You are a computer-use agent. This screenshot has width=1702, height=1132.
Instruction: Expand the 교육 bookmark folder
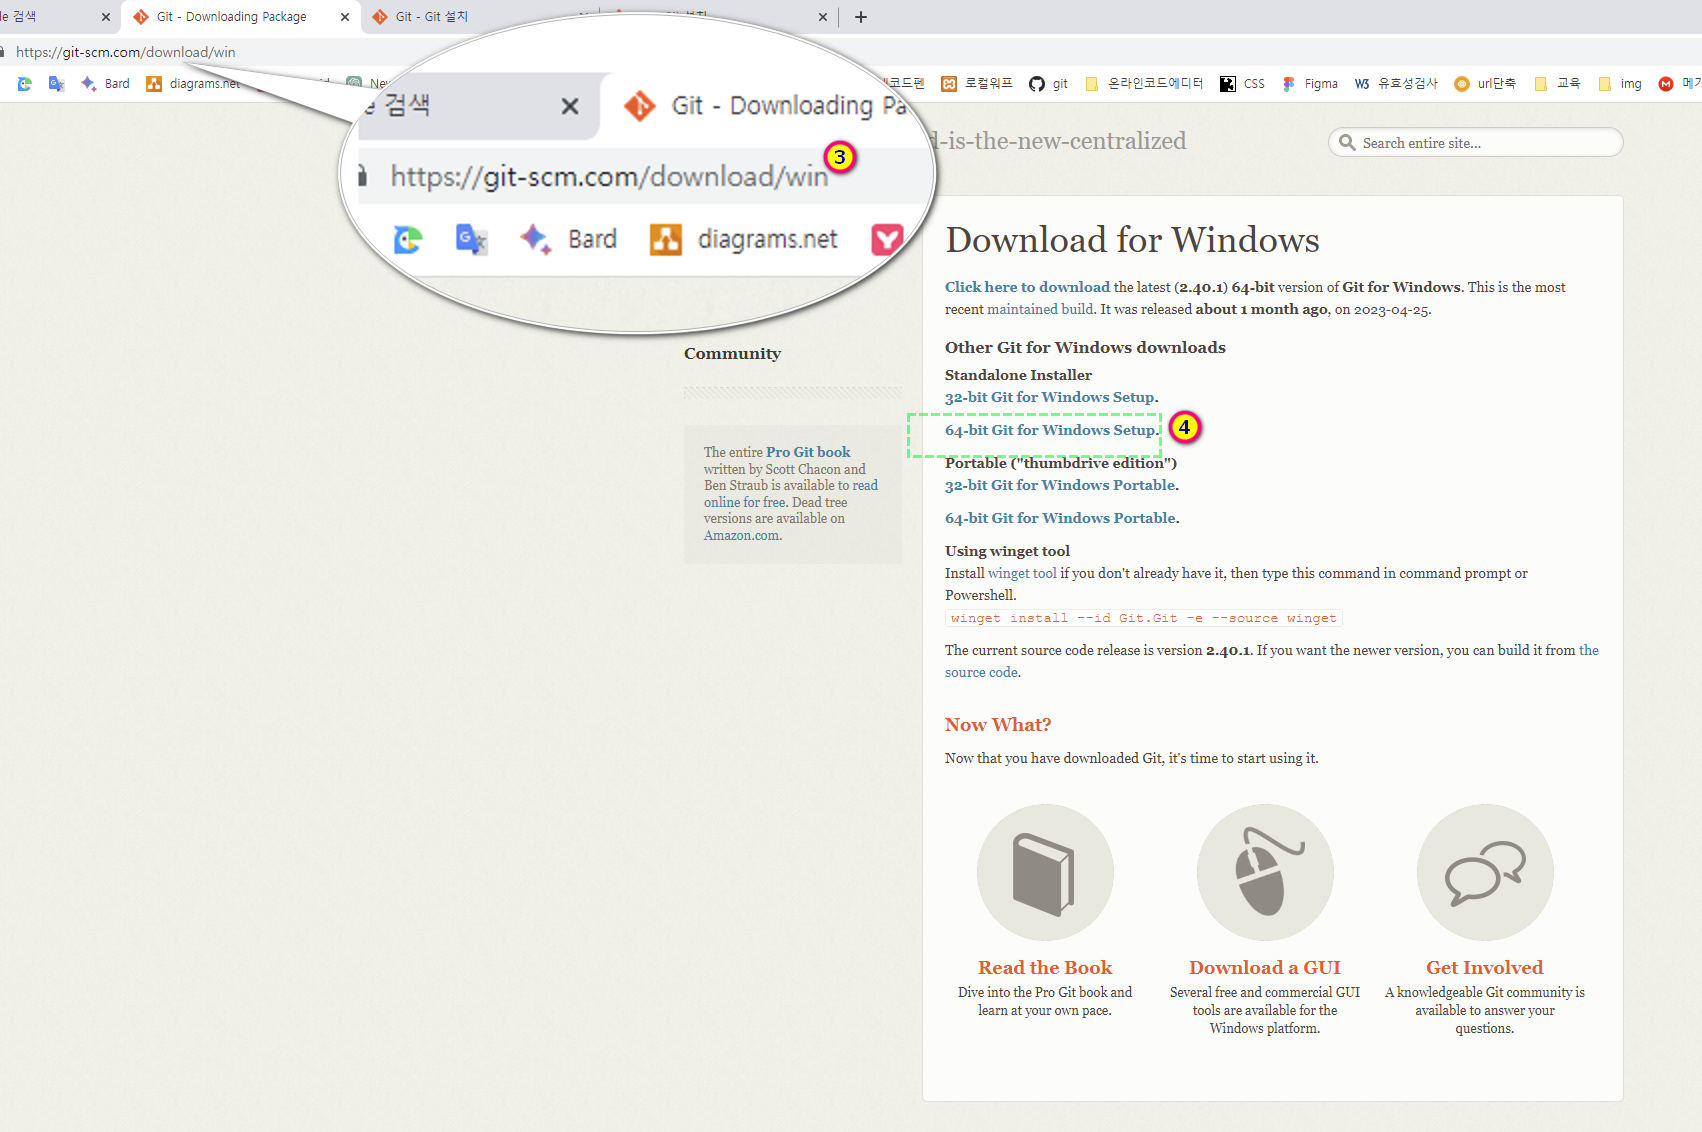(1557, 84)
